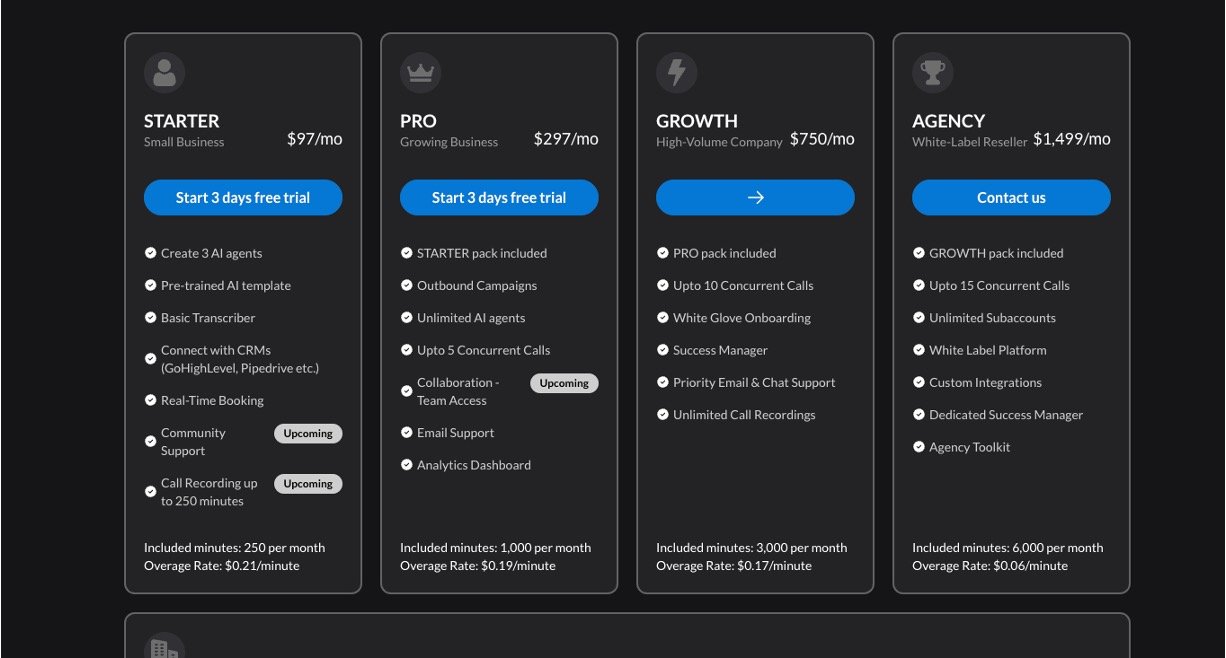This screenshot has height=658, width=1226.
Task: Click the STARTER plan user icon
Action: pyautogui.click(x=165, y=73)
